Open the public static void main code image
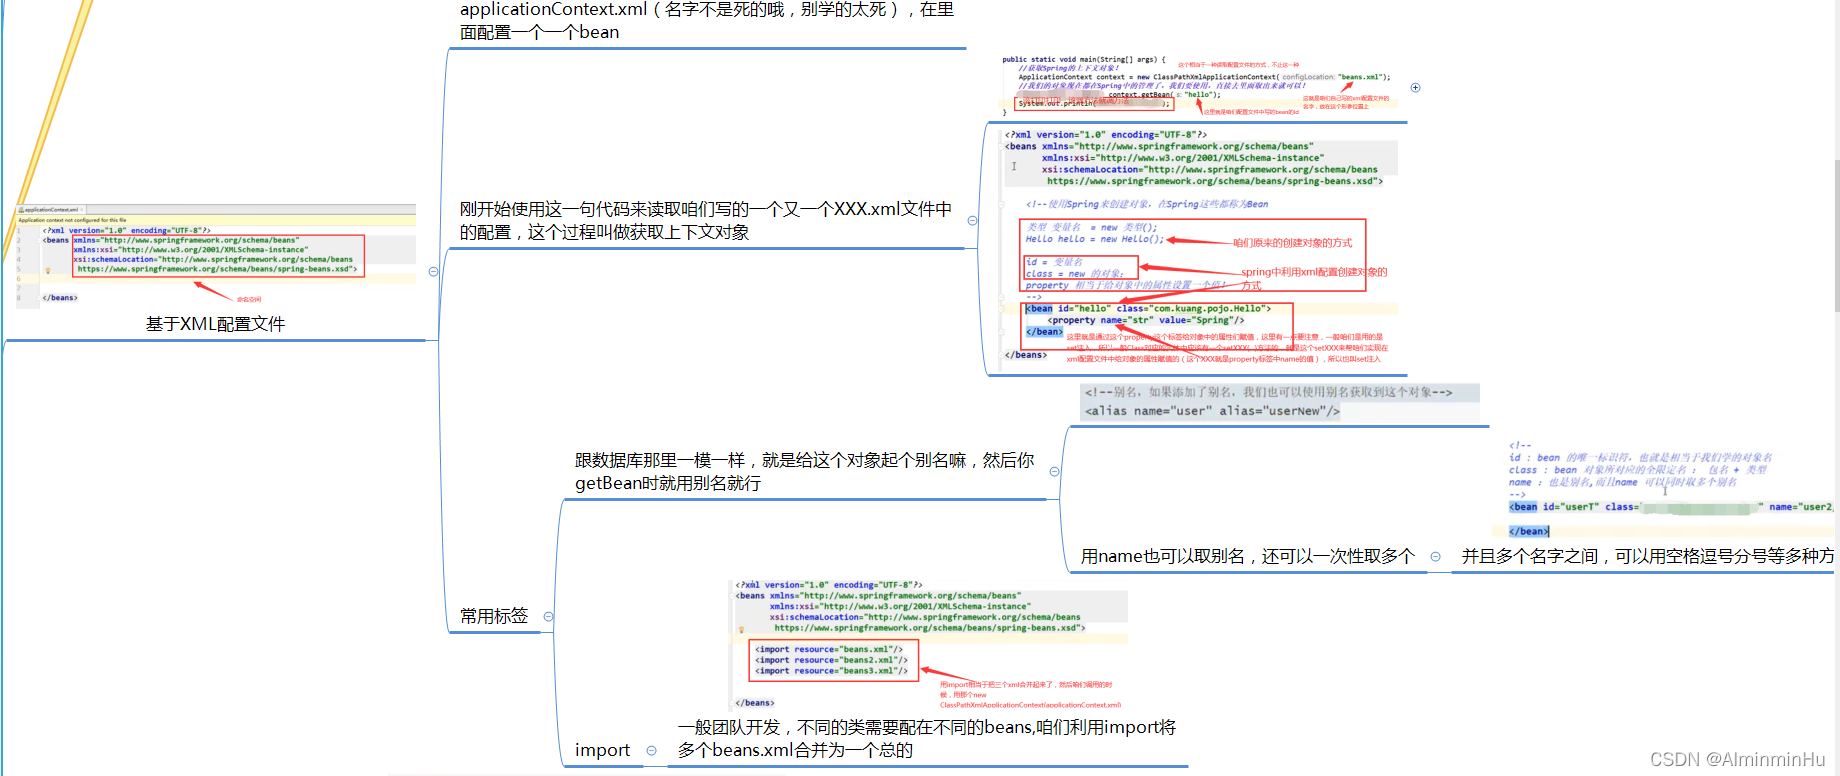The width and height of the screenshot is (1840, 776). [1199, 86]
